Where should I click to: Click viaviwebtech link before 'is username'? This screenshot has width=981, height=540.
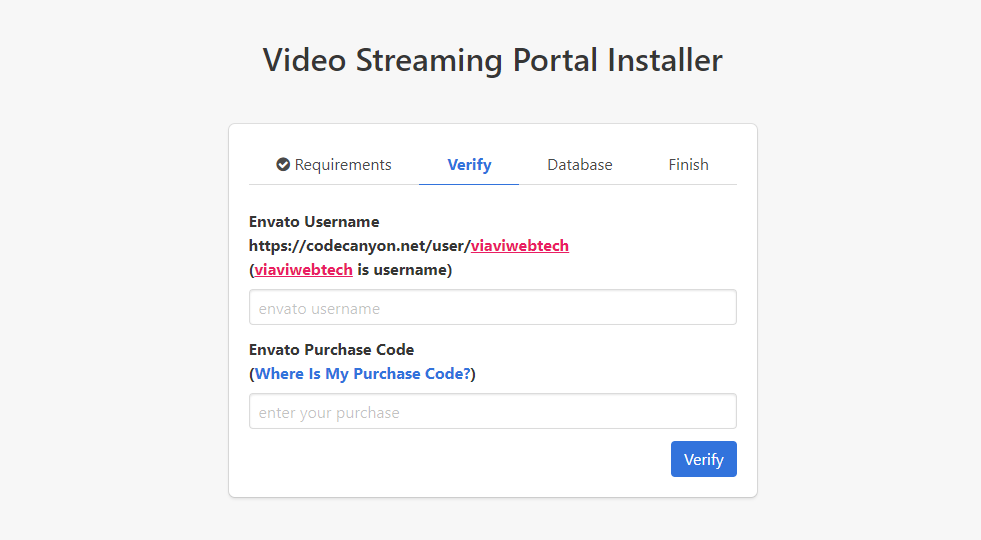pos(303,270)
